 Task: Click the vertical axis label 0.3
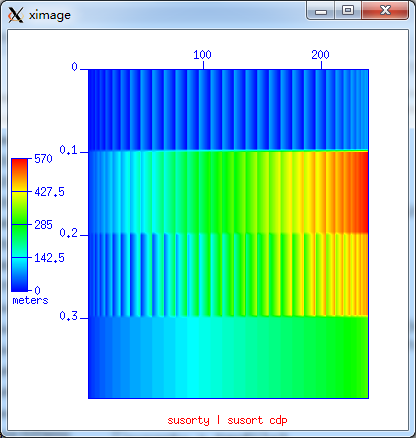pos(68,316)
